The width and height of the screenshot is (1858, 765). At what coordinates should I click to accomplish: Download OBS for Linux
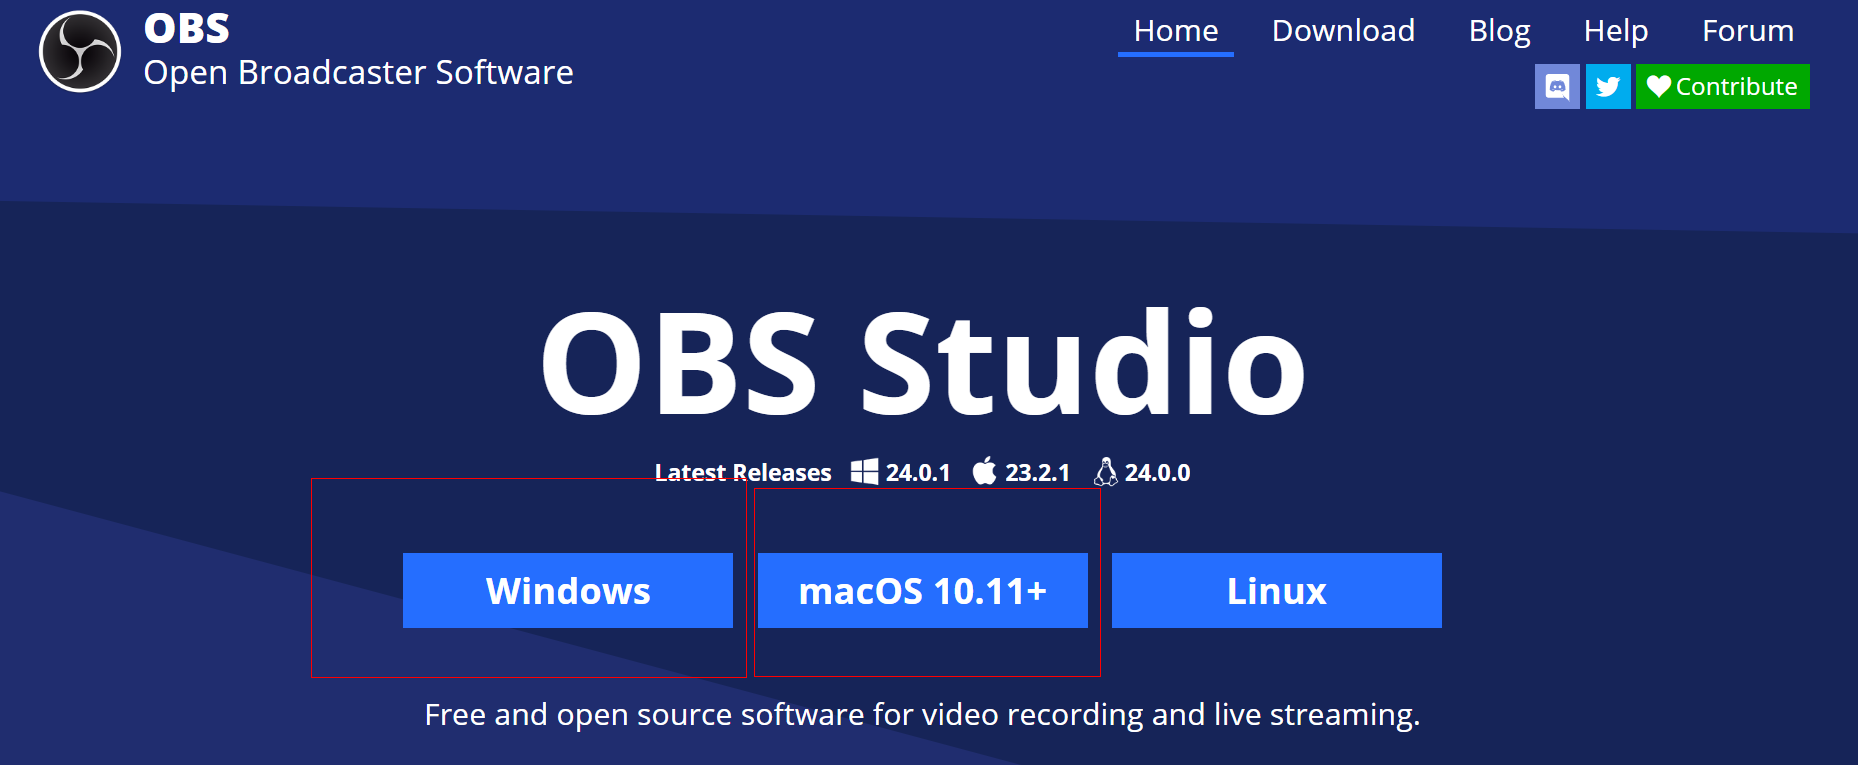1277,590
